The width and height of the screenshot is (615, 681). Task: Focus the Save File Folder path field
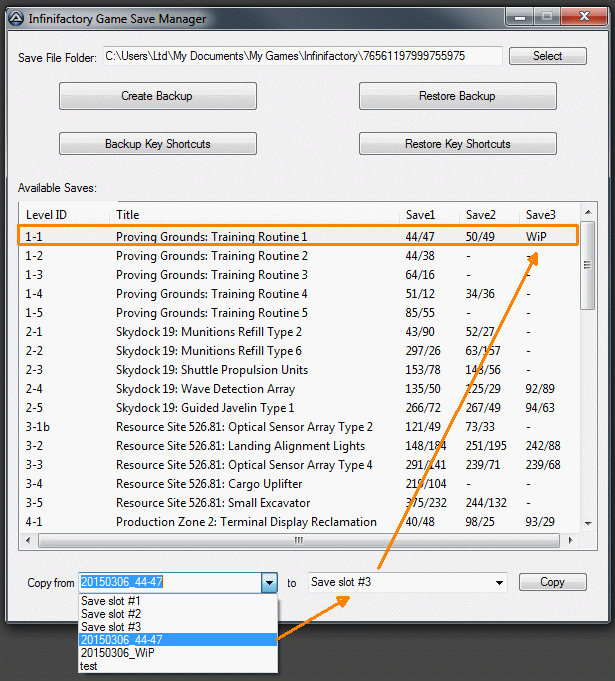click(303, 56)
